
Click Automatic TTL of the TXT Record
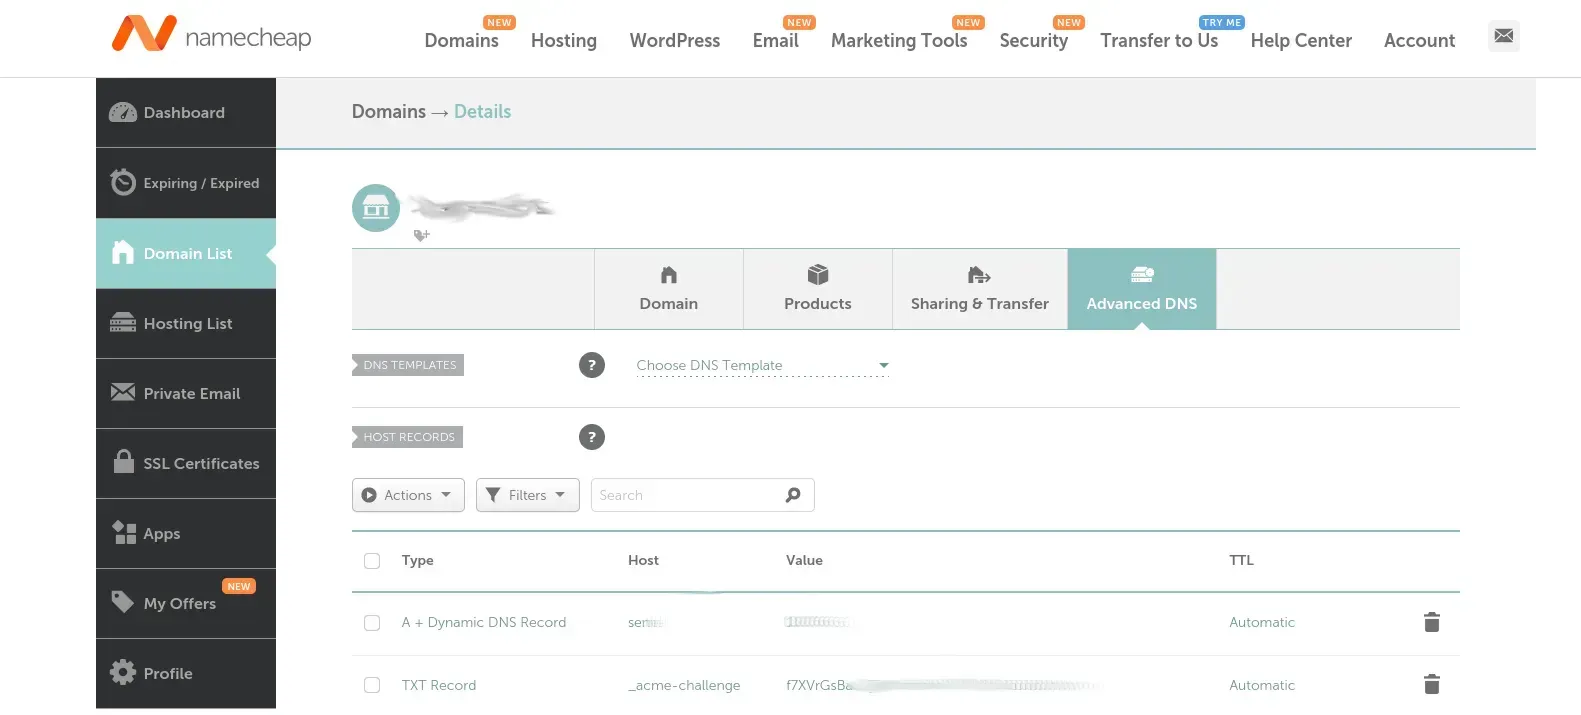click(1262, 685)
